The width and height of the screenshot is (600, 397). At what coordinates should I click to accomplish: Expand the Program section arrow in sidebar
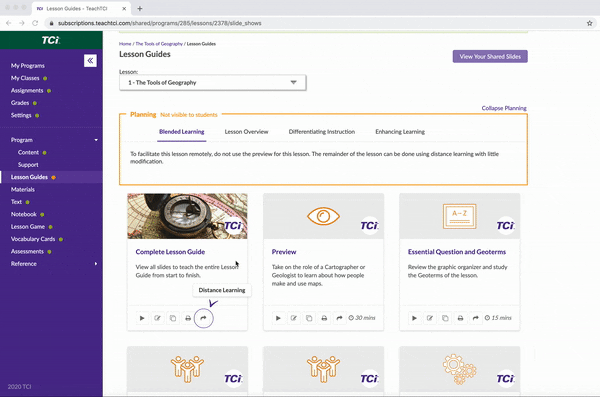pos(96,140)
